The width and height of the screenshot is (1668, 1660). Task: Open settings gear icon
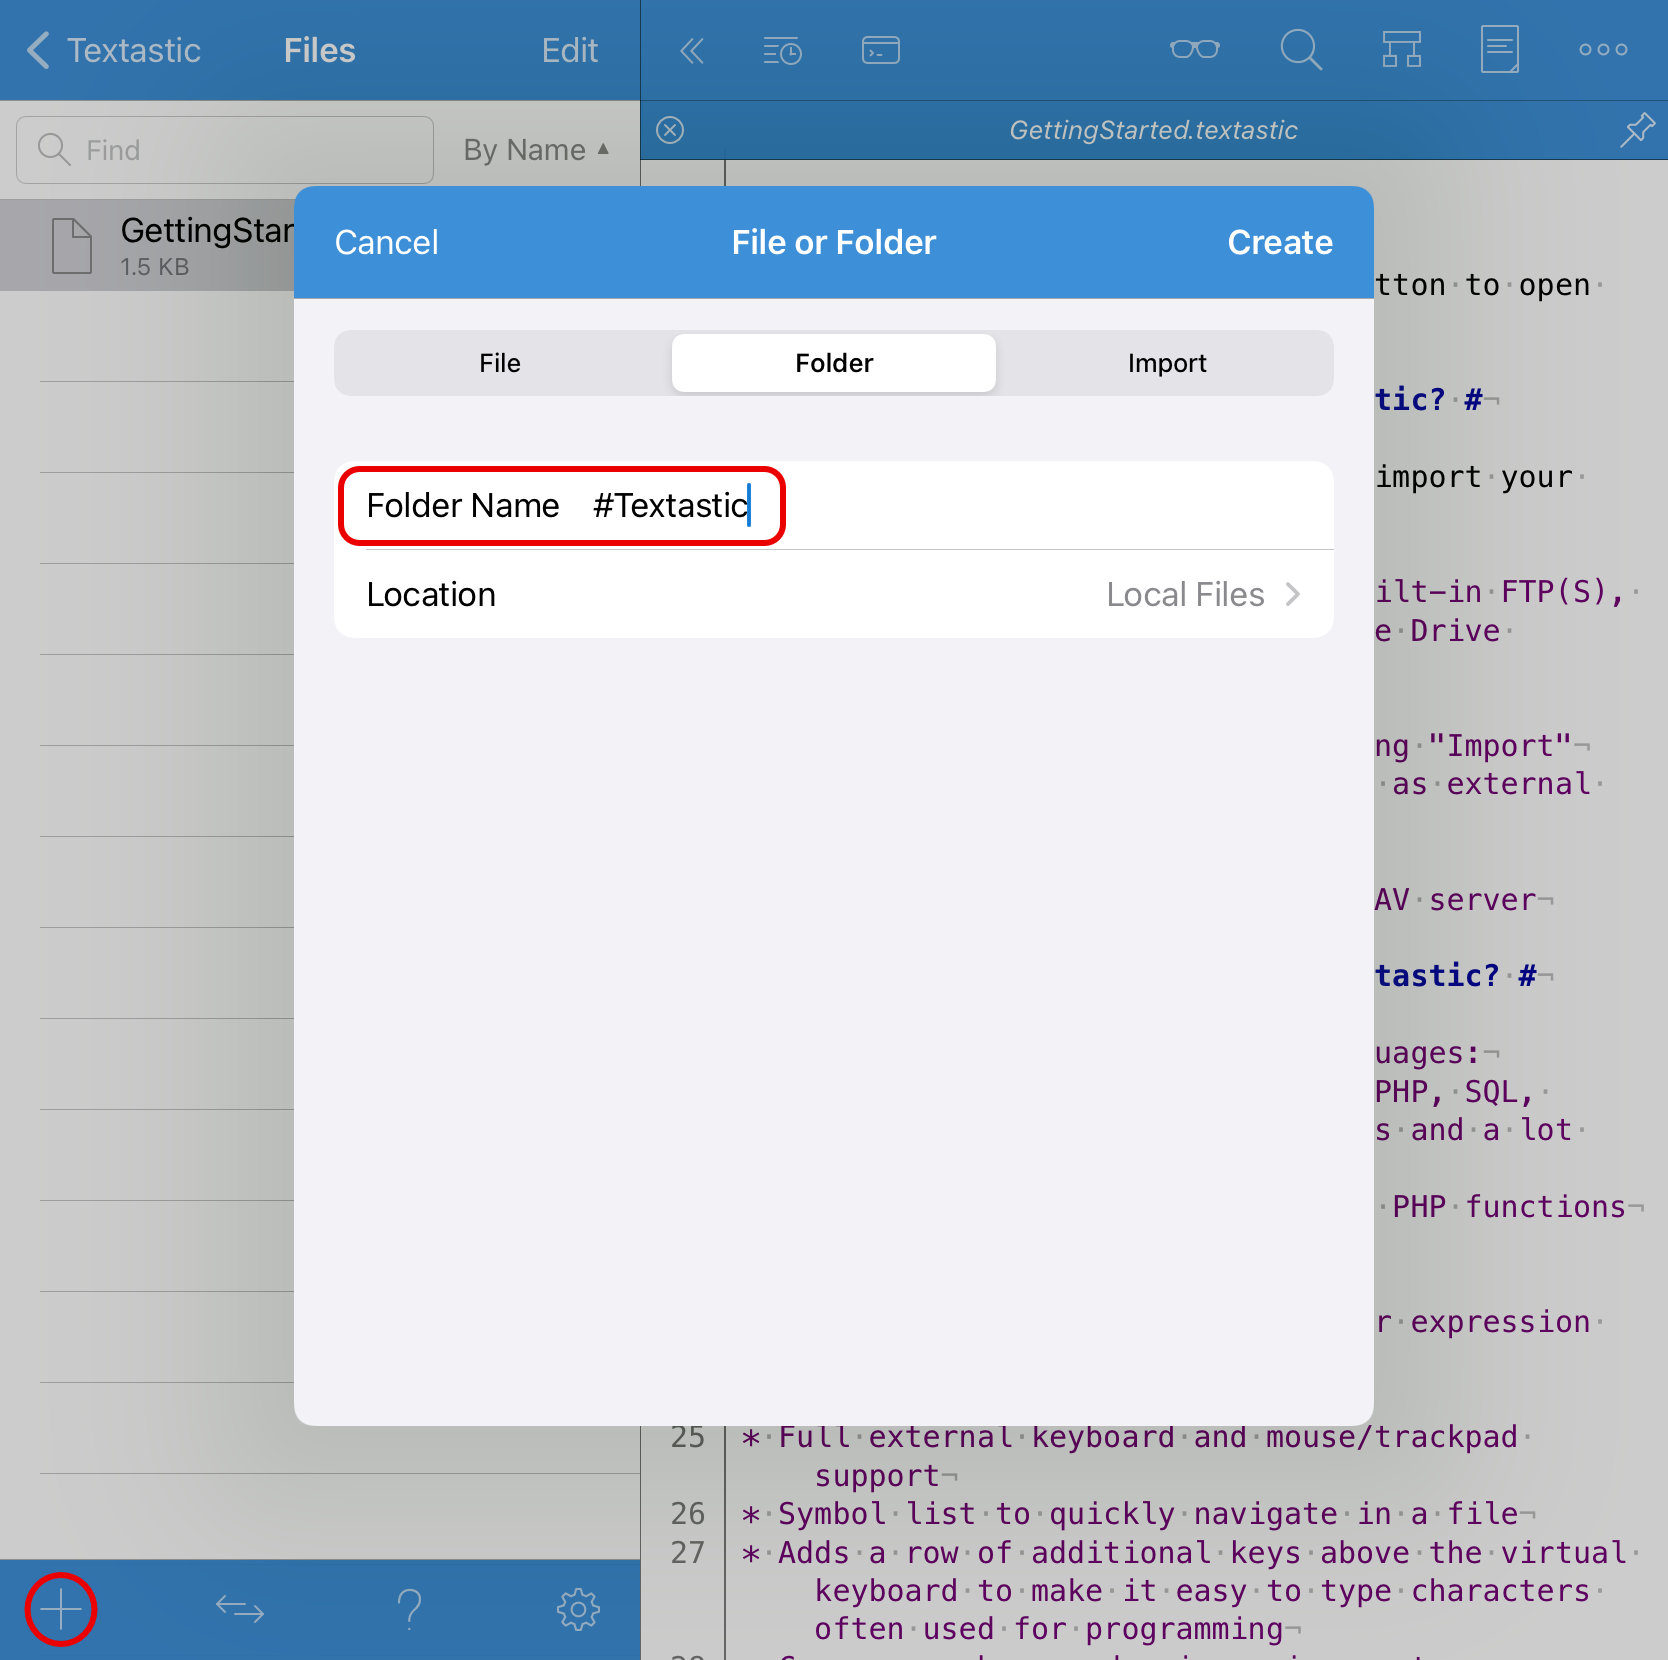point(578,1610)
